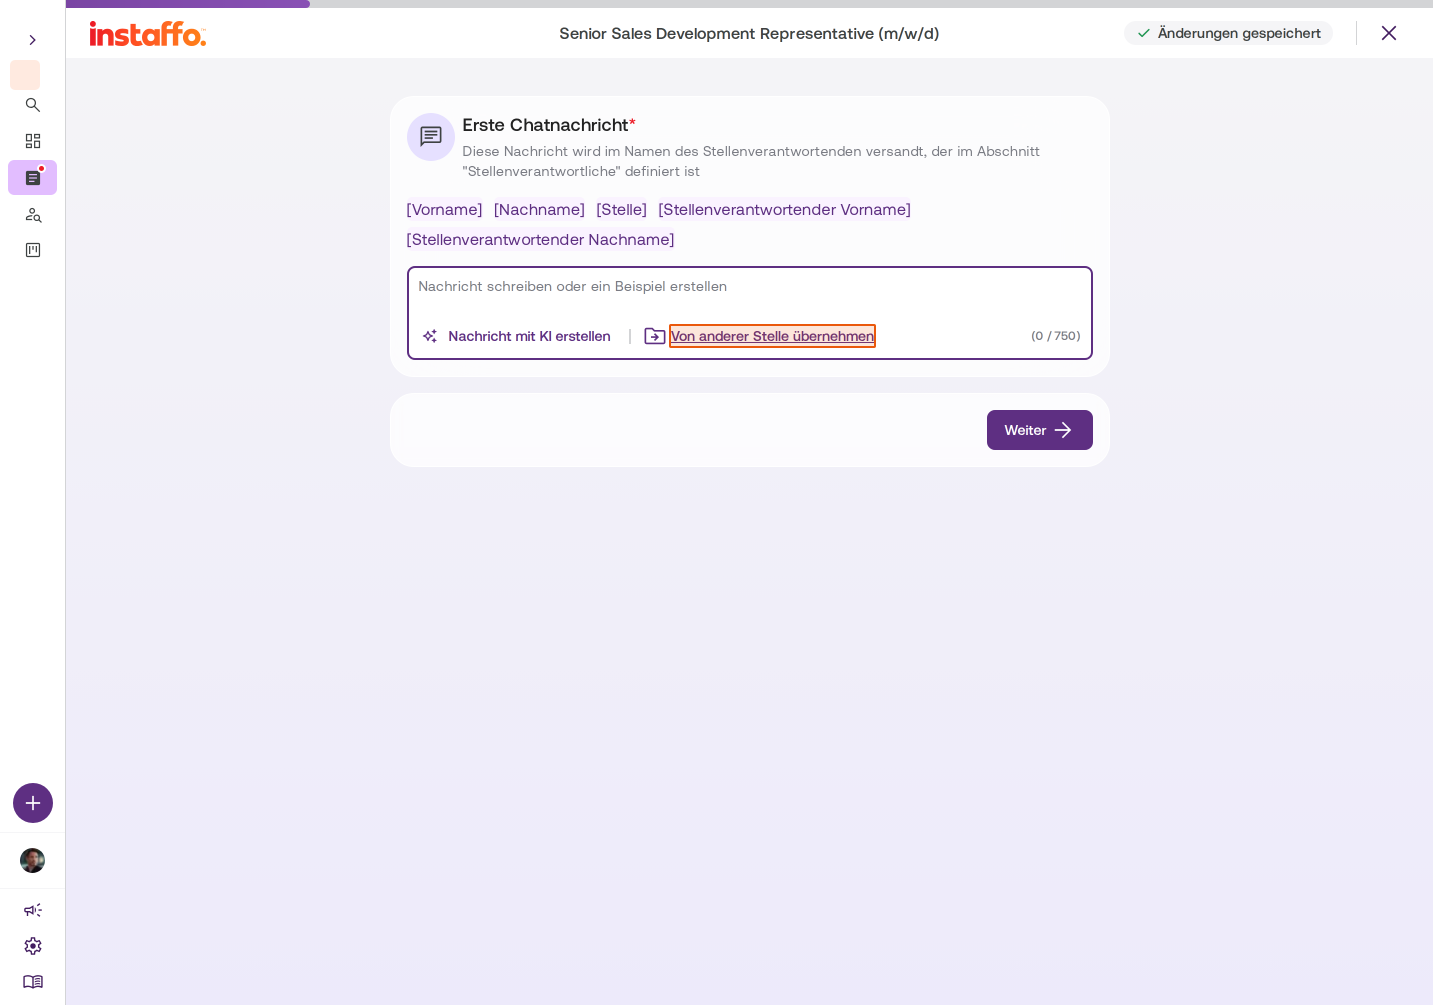Close the job editor with X
This screenshot has width=1433, height=1005.
(x=1389, y=33)
